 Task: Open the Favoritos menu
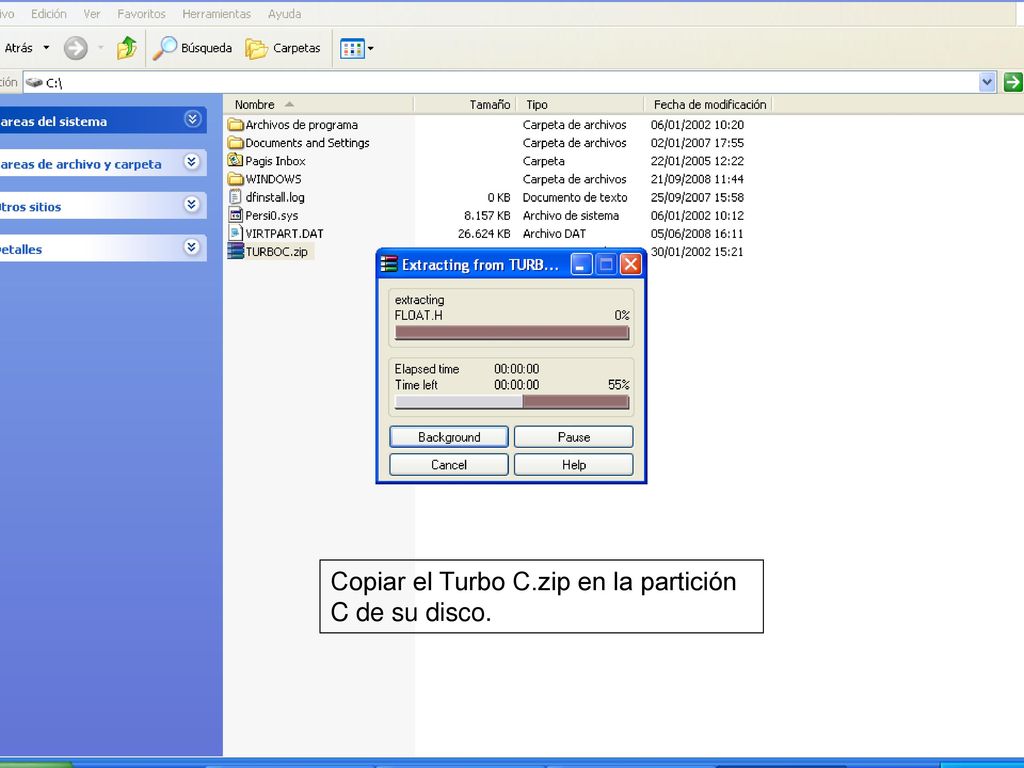click(x=141, y=14)
